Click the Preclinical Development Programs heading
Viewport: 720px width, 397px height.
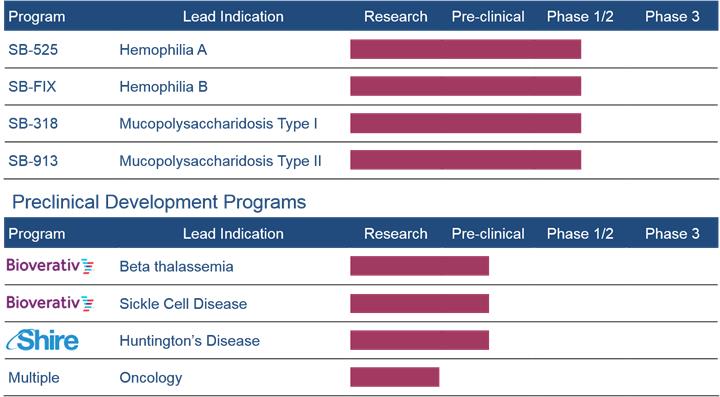(x=159, y=202)
